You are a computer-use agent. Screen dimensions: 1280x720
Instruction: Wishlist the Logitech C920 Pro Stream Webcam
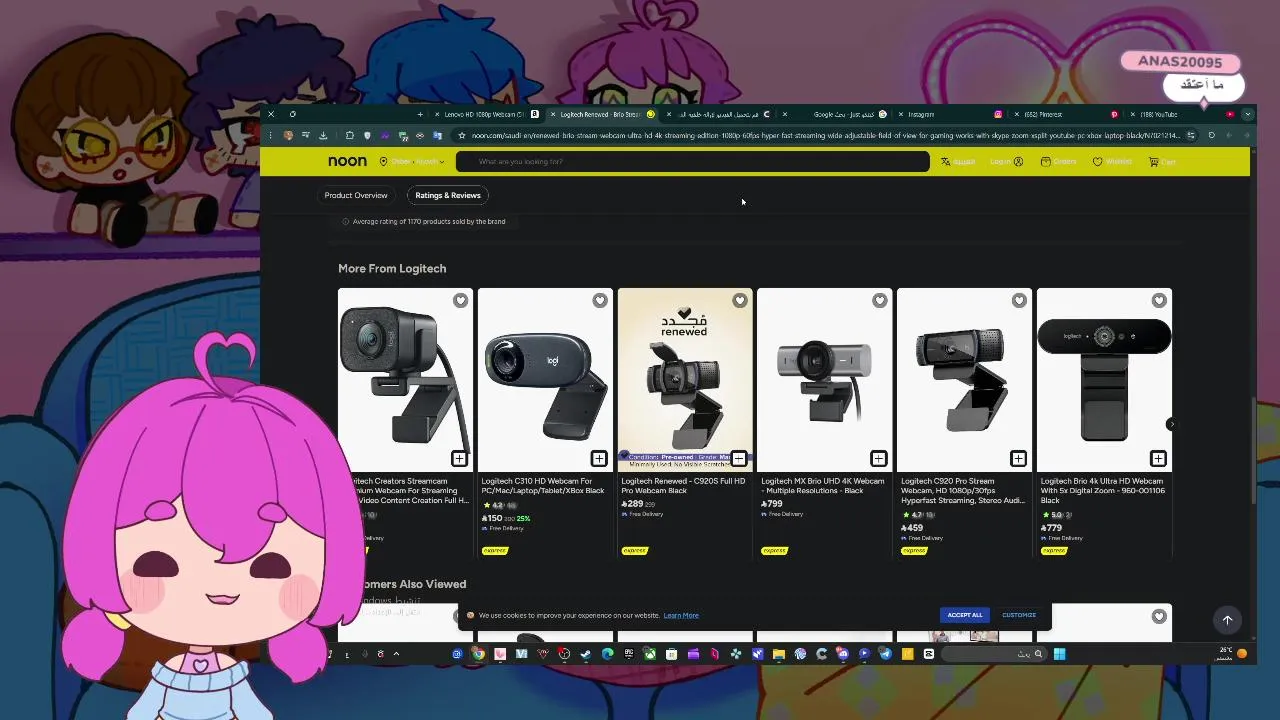(1019, 300)
